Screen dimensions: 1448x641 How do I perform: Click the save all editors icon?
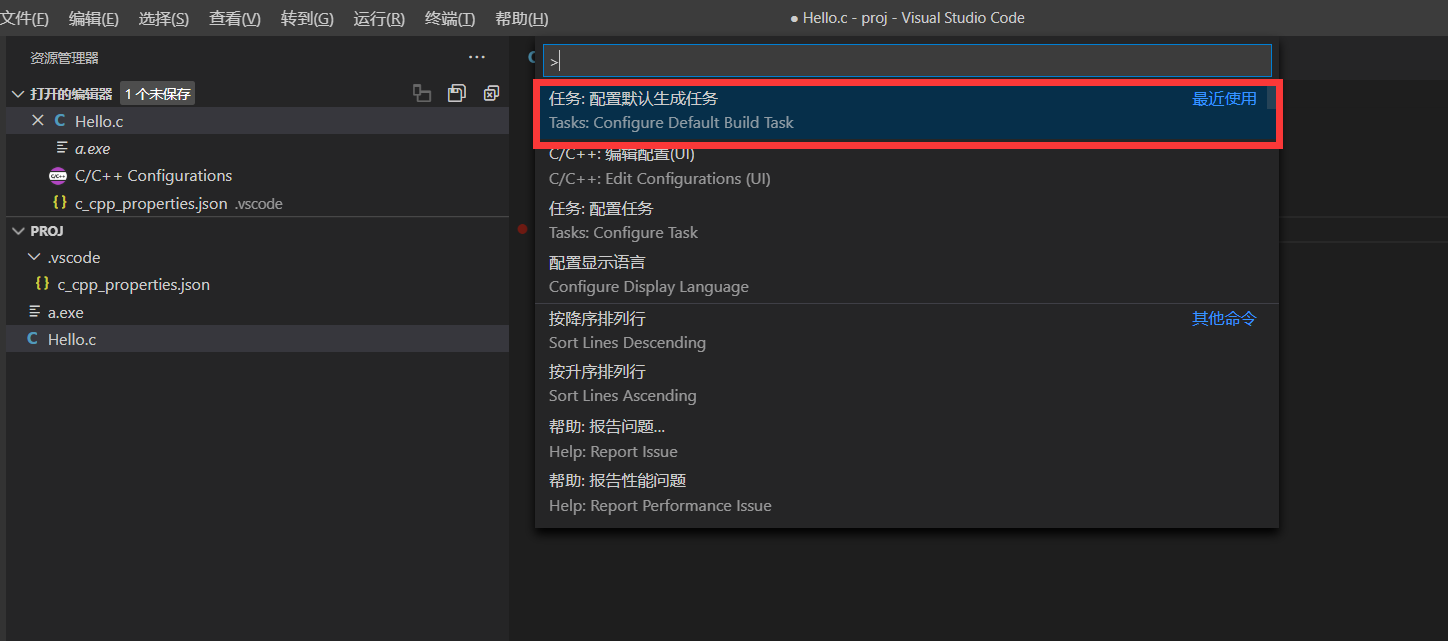point(457,93)
